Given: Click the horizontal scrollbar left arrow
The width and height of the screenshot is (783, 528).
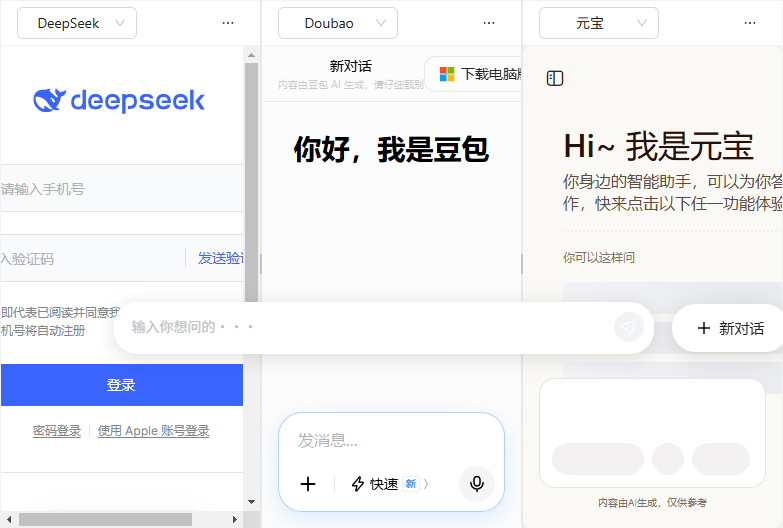Looking at the screenshot, I should 8,520.
